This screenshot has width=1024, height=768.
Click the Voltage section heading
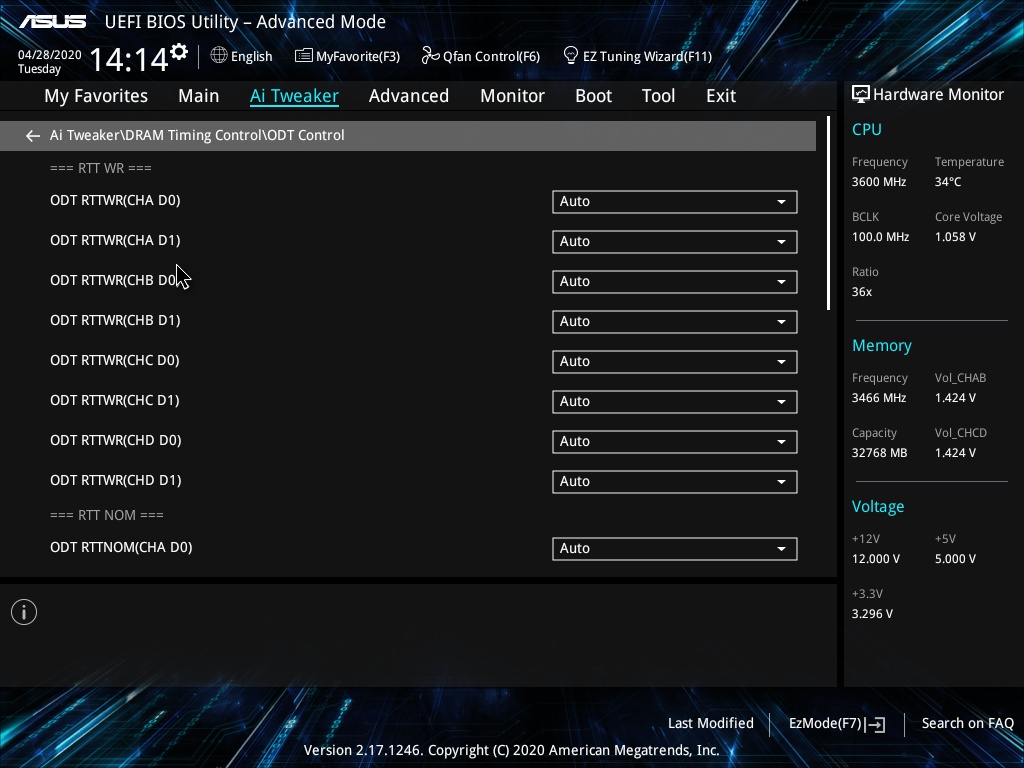click(878, 507)
